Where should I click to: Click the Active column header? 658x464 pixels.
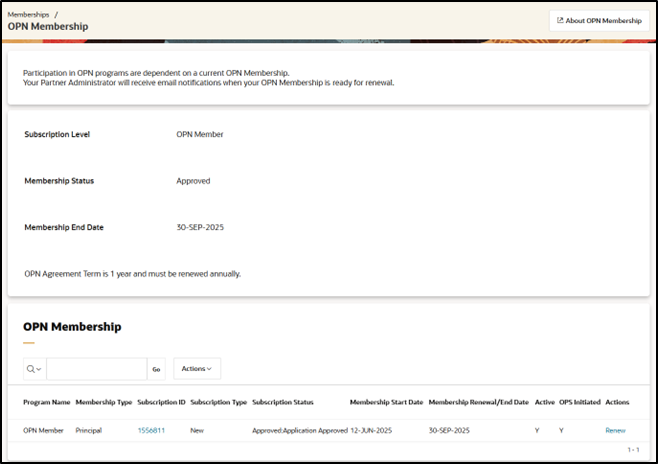545,402
